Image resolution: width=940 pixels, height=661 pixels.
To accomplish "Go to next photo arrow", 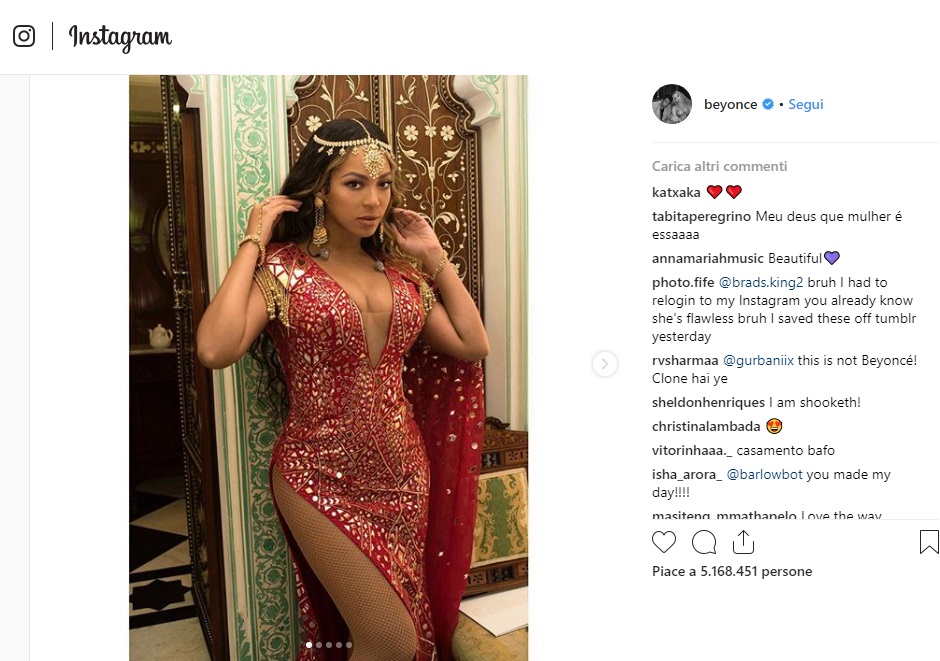I will click(604, 364).
